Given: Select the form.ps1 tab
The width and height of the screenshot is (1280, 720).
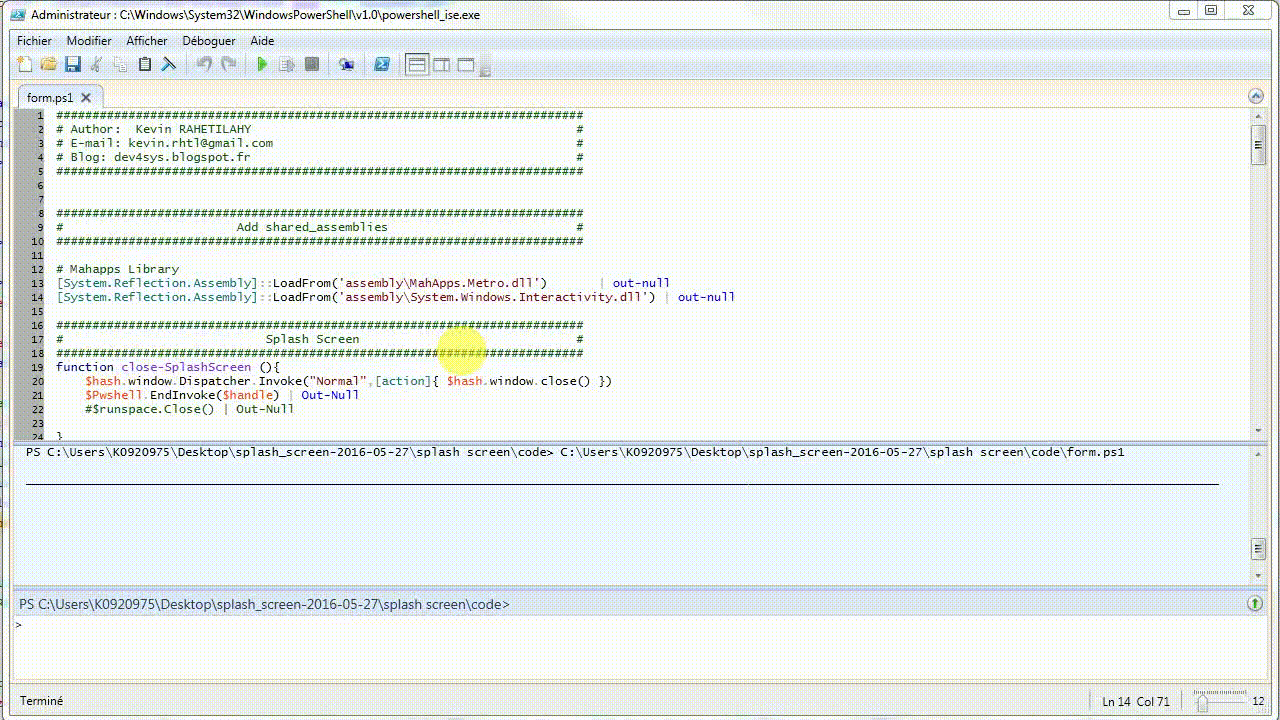Looking at the screenshot, I should [52, 97].
